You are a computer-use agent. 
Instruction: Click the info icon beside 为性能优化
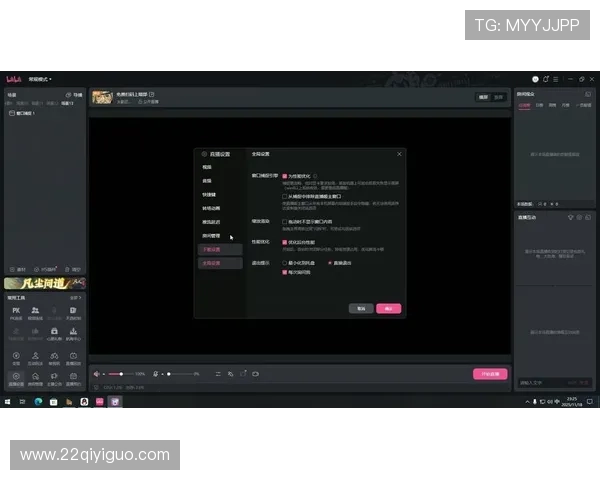[x=315, y=175]
